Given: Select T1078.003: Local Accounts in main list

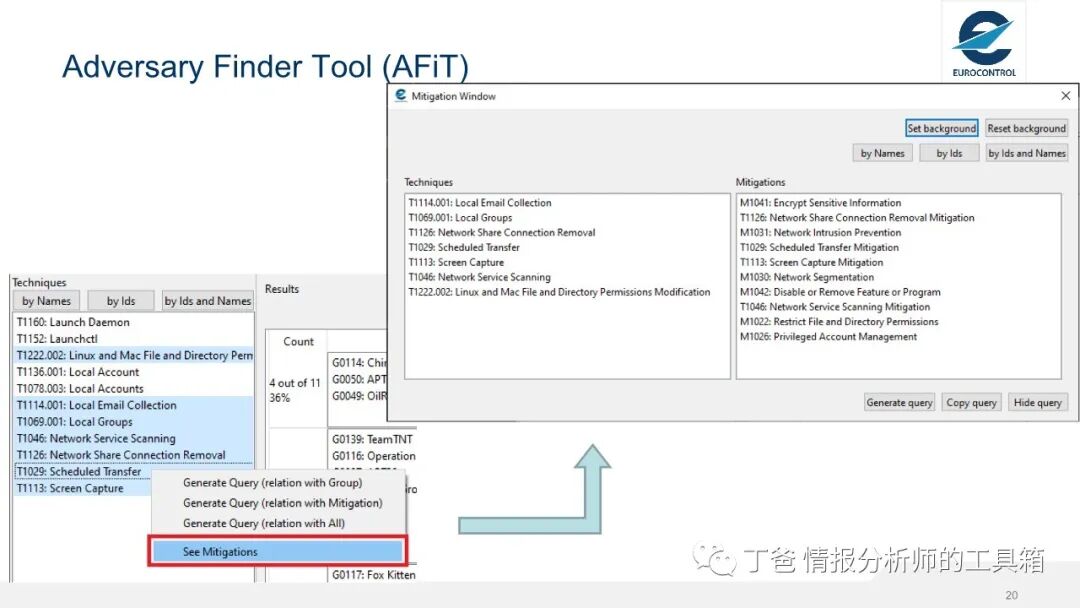Looking at the screenshot, I should pyautogui.click(x=133, y=388).
